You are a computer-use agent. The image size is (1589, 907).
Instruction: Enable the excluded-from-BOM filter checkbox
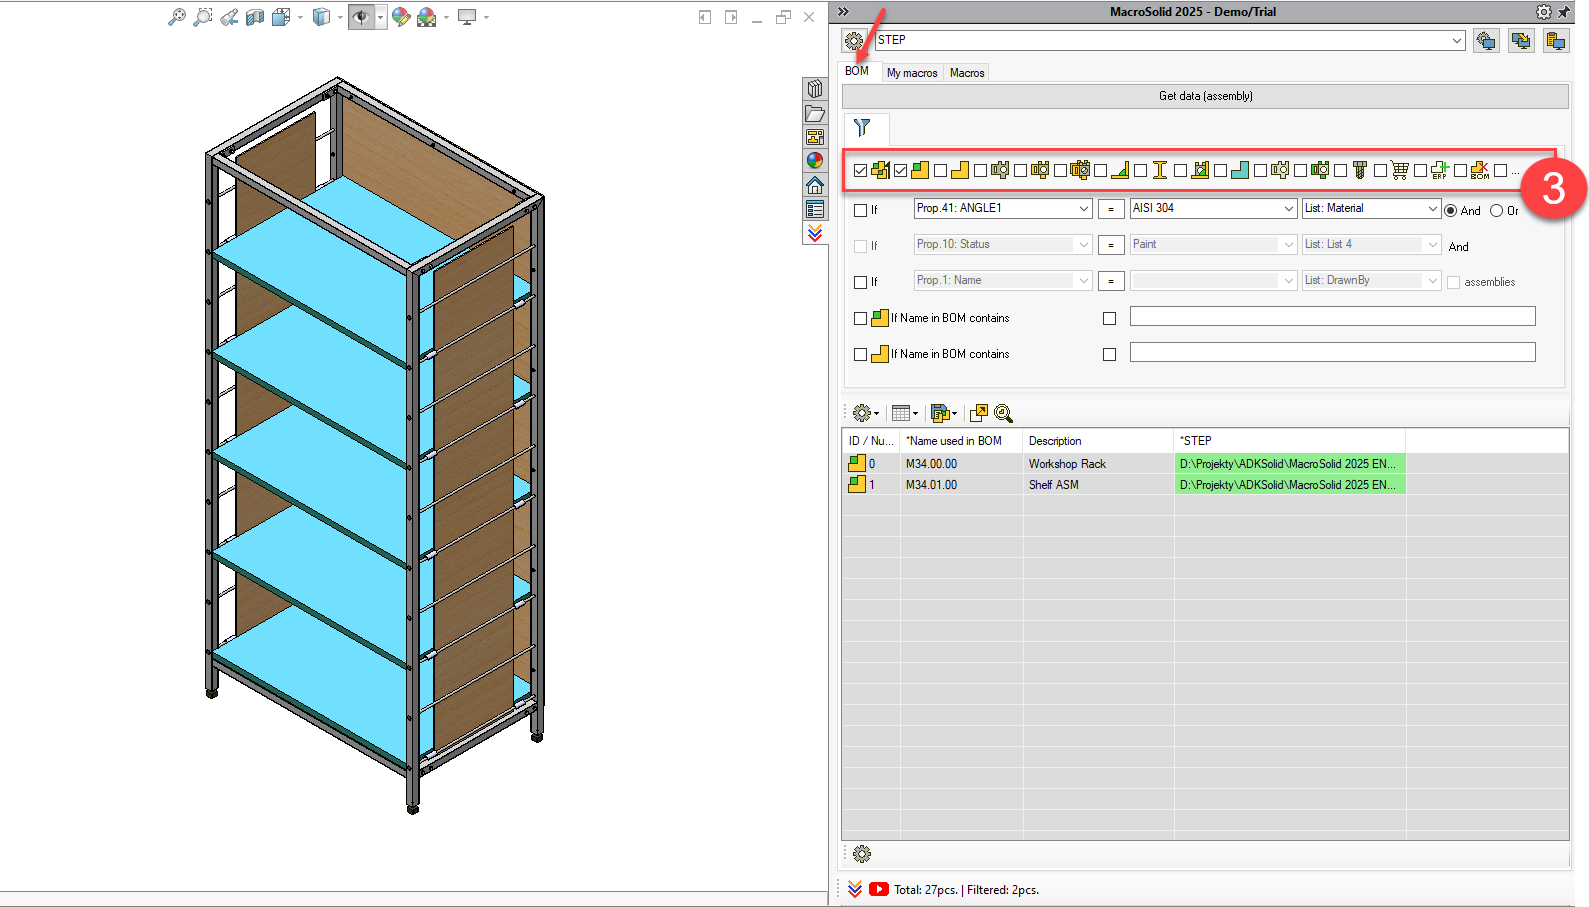click(1461, 171)
